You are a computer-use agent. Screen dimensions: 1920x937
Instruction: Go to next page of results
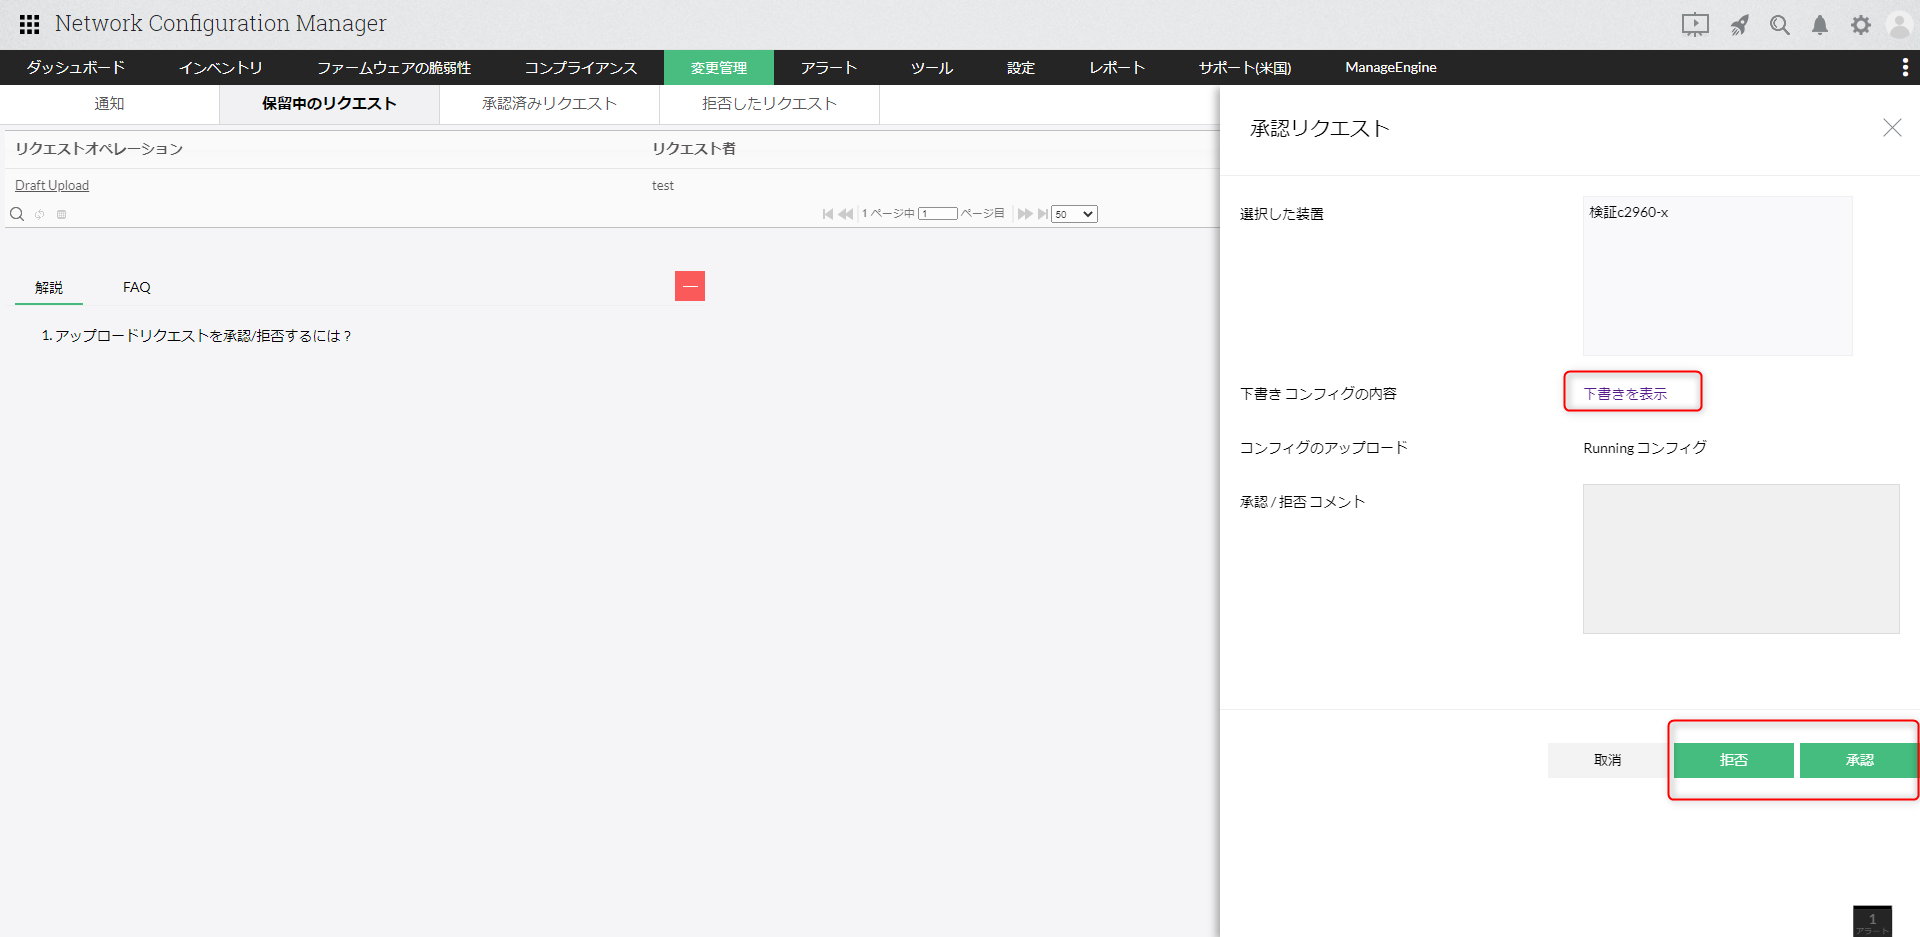[x=1025, y=214]
